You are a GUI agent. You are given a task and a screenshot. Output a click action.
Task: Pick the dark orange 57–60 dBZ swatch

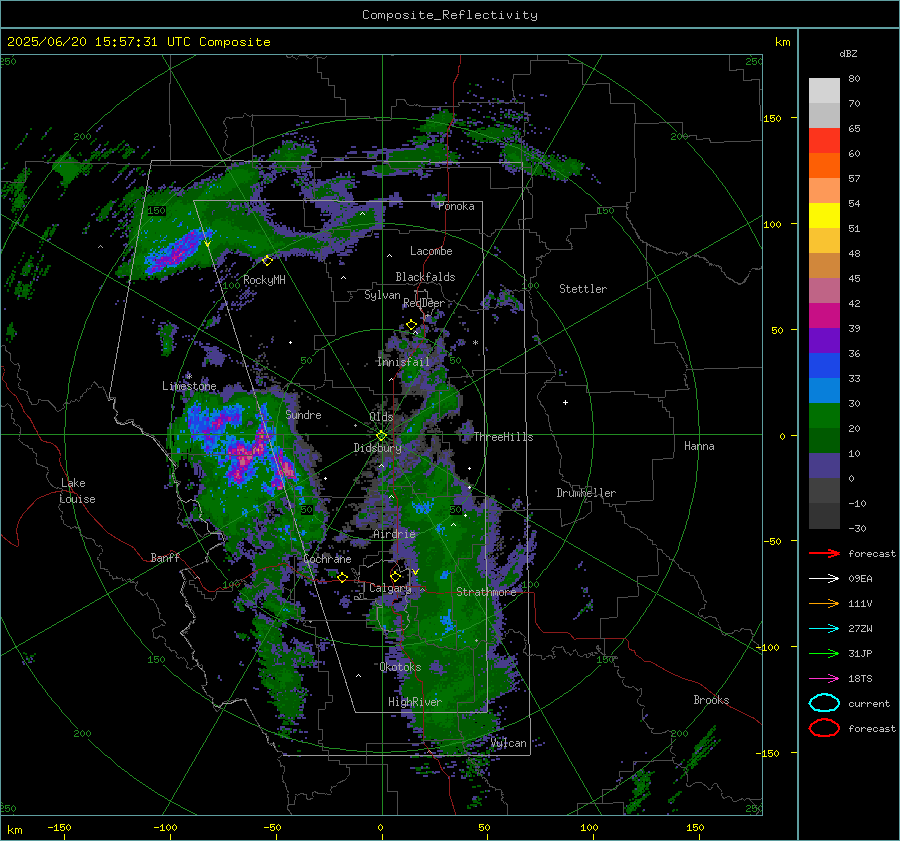point(824,166)
